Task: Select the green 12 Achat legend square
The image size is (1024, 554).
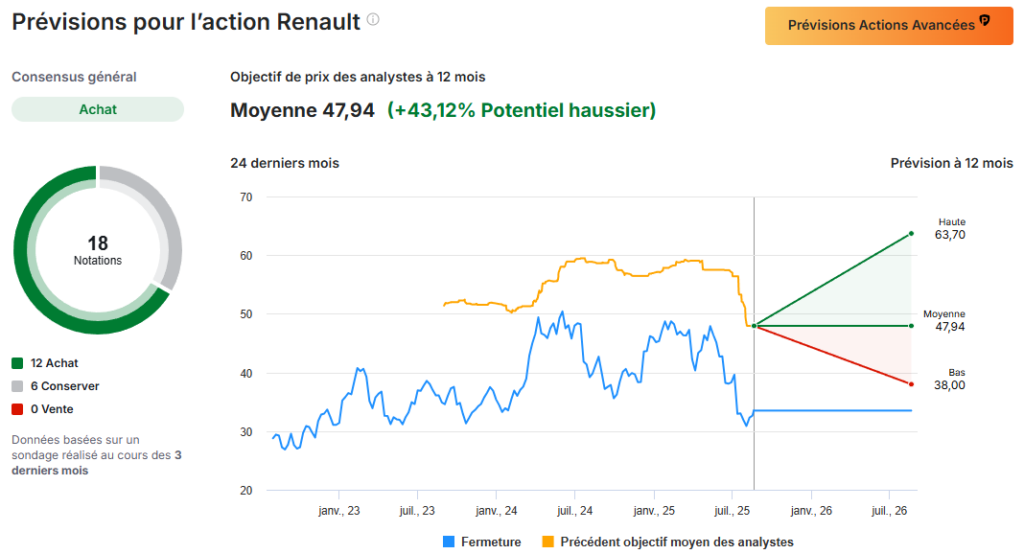Action: (x=17, y=363)
